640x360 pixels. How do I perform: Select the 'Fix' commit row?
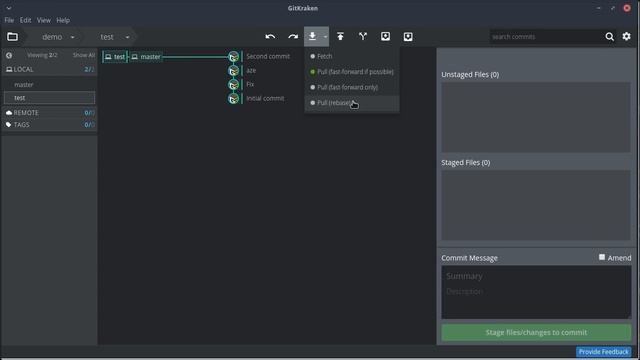[x=250, y=84]
